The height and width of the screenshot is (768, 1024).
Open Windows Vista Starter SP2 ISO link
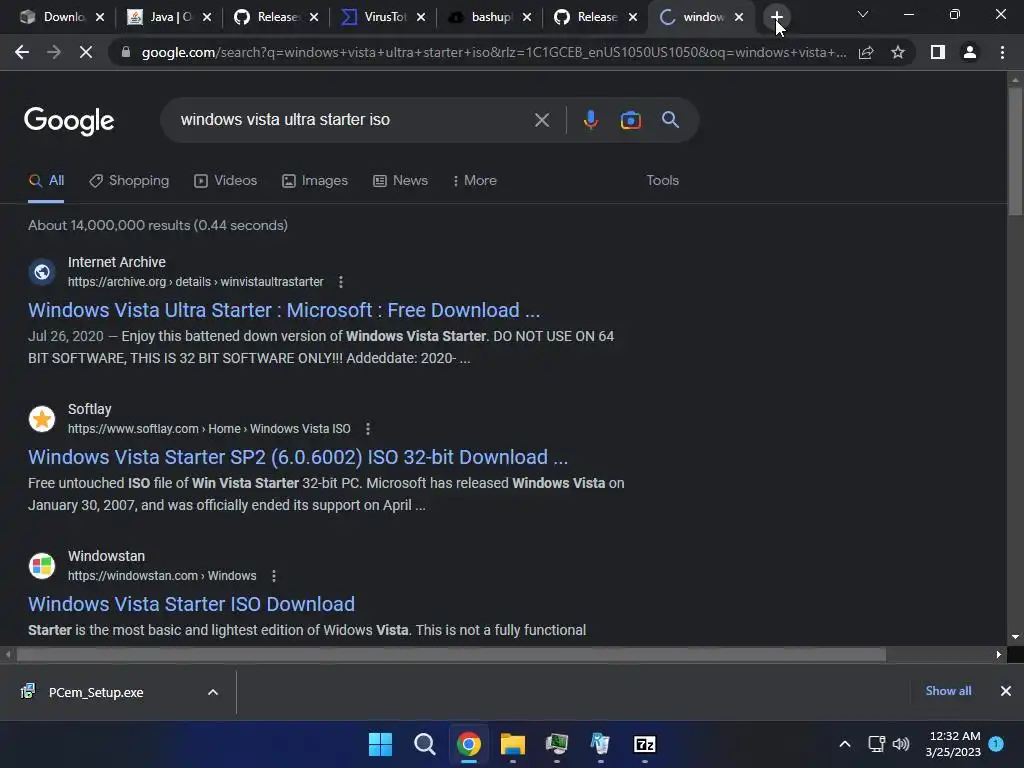coord(298,457)
